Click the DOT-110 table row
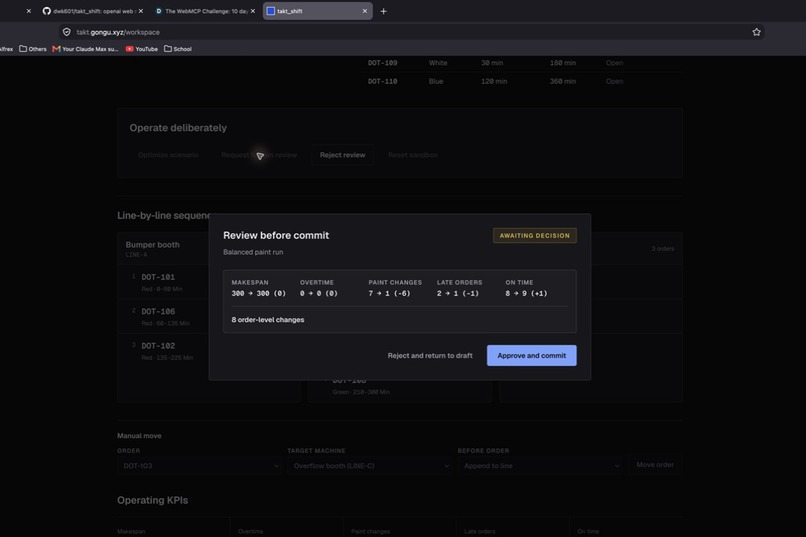Image resolution: width=806 pixels, height=537 pixels. click(x=523, y=81)
